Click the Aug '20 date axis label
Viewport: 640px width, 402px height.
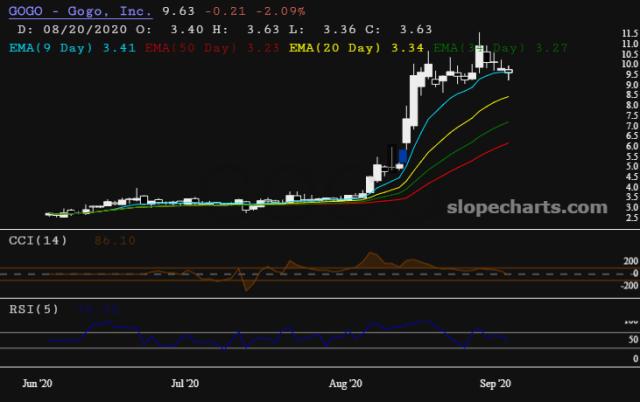(345, 383)
